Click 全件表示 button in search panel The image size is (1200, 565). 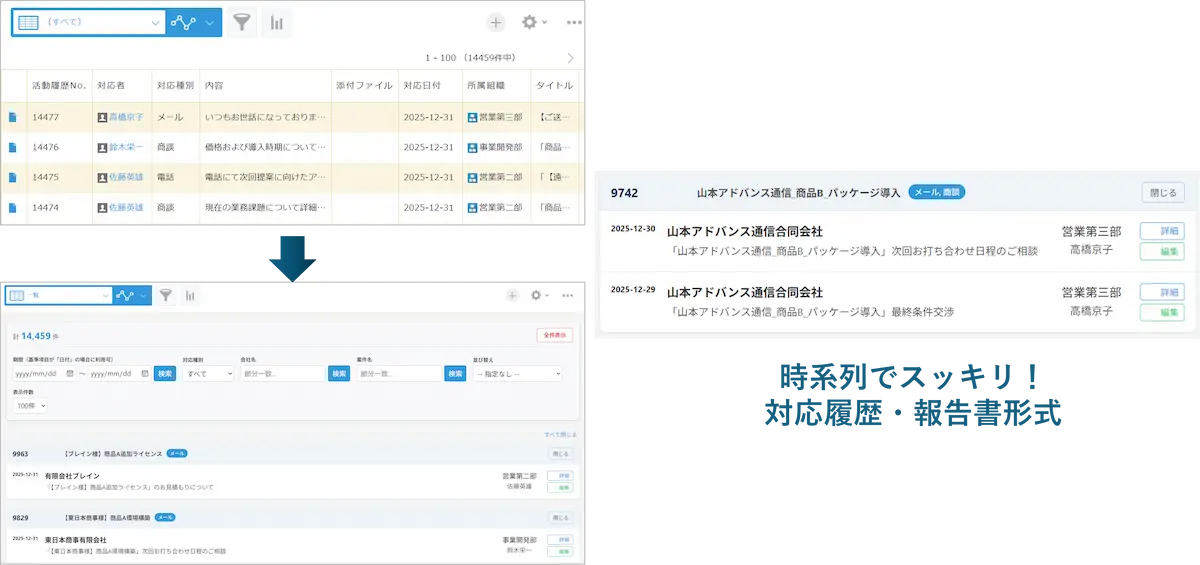554,335
